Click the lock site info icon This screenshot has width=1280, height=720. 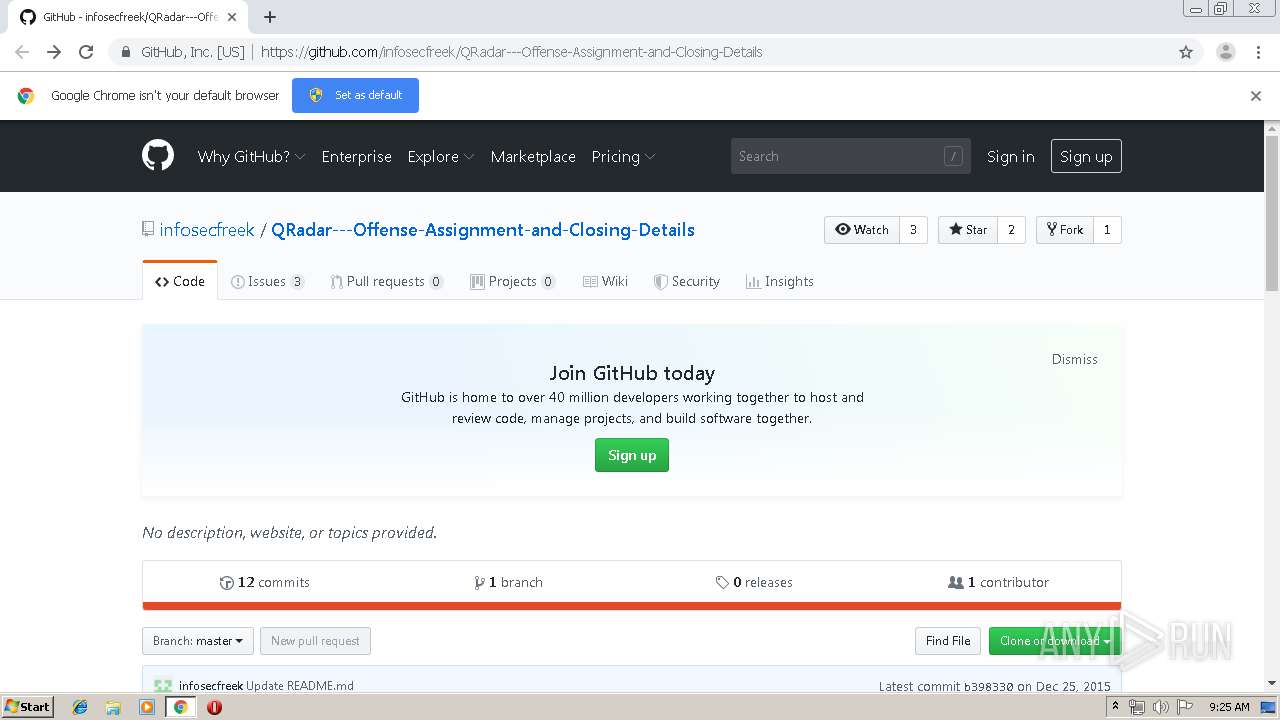pyautogui.click(x=125, y=52)
